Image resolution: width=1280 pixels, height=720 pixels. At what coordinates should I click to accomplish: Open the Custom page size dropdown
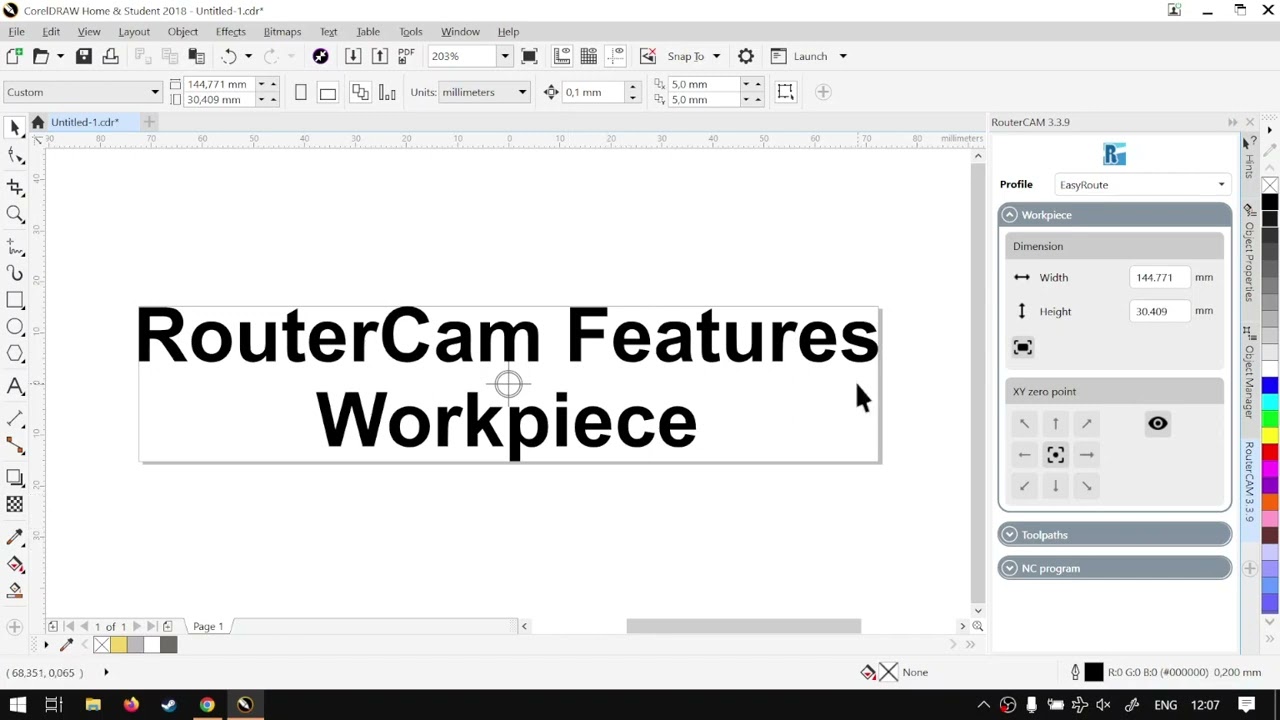pyautogui.click(x=155, y=92)
